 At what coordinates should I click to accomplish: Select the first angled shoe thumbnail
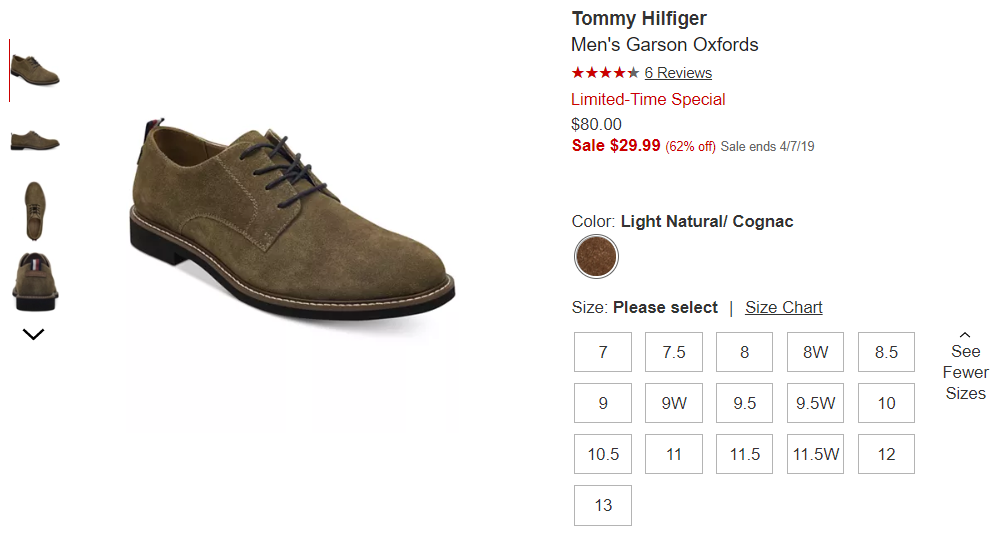click(35, 70)
